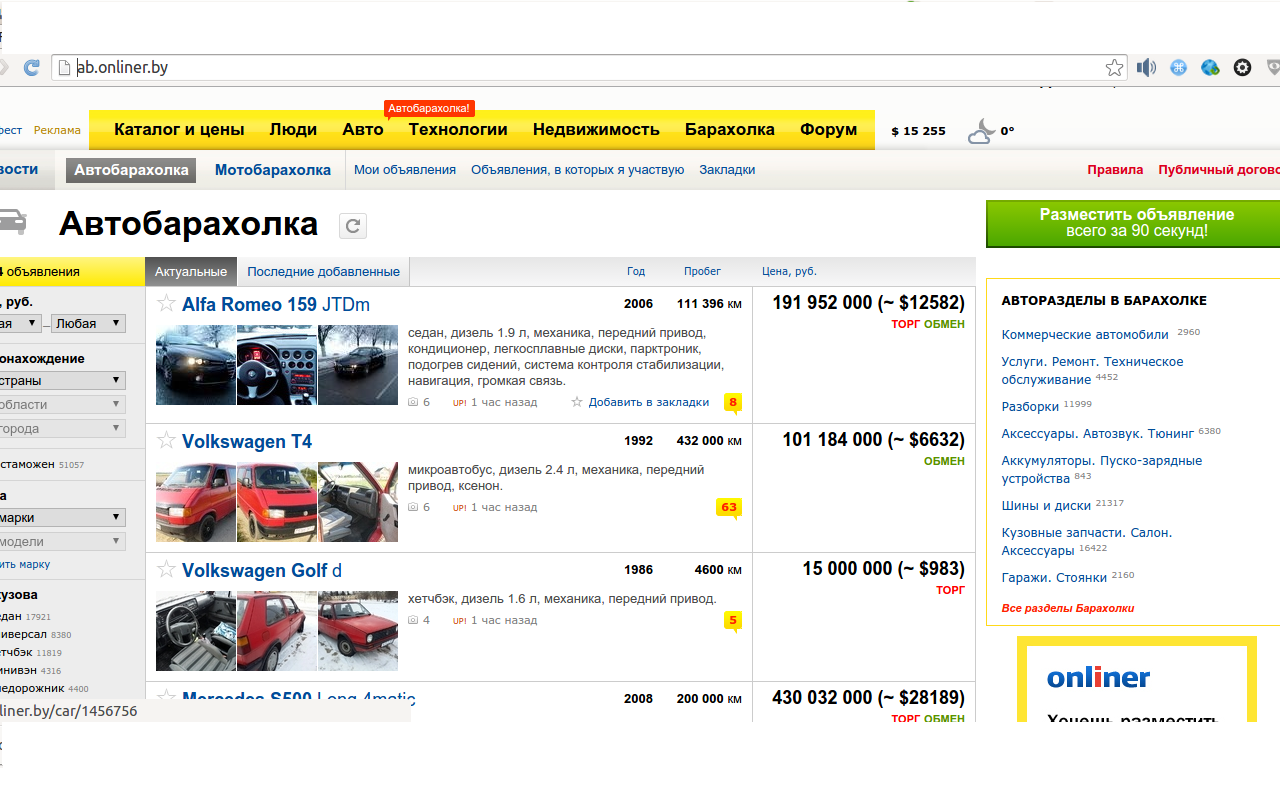This screenshot has height=800, width=1280.
Task: Switch to the Мотобарахолка tab
Action: [x=273, y=170]
